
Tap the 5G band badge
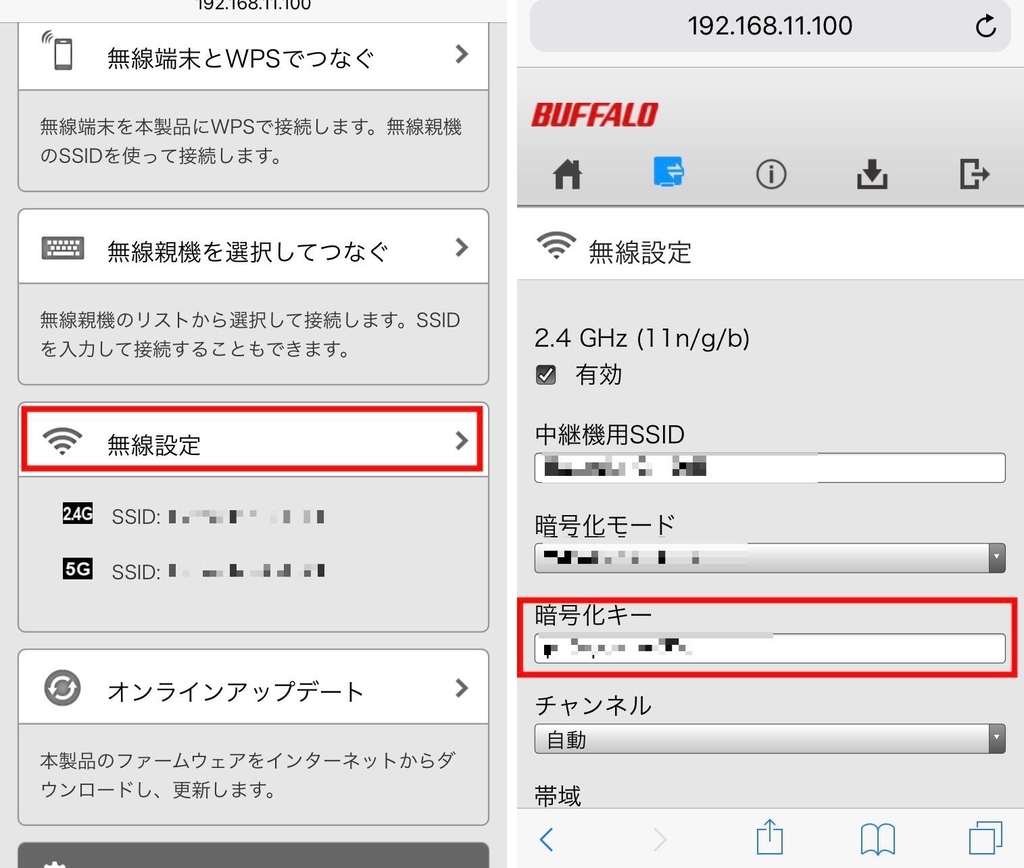(77, 569)
